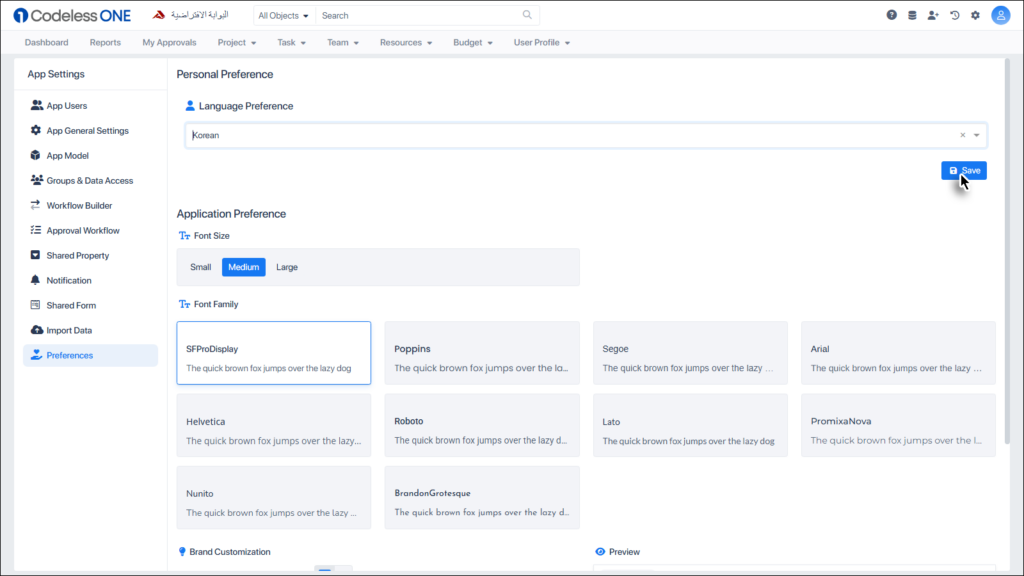The width and height of the screenshot is (1024, 576).
Task: Open the Reports tab
Action: (x=105, y=42)
